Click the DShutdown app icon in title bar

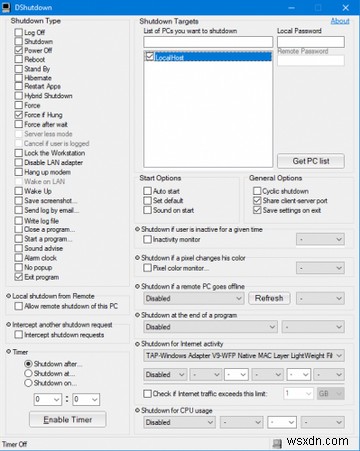tap(6, 7)
